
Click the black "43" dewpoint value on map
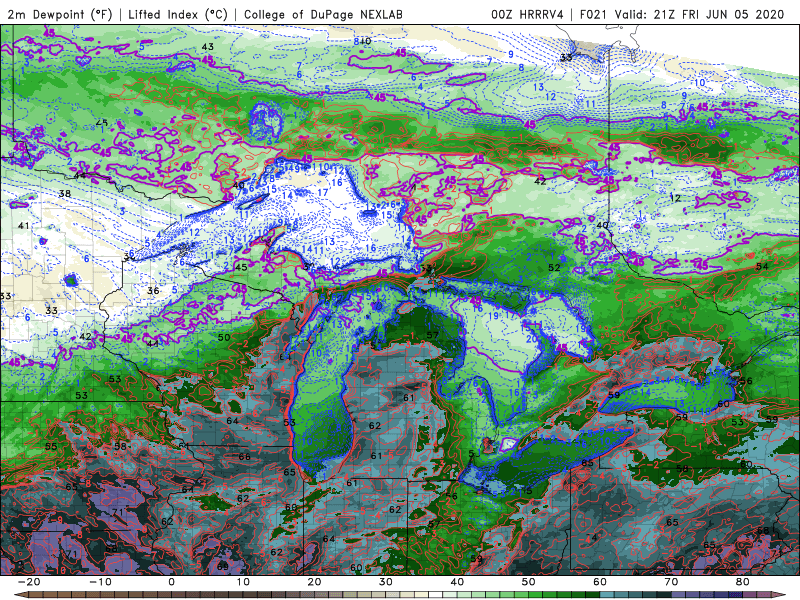coord(207,47)
